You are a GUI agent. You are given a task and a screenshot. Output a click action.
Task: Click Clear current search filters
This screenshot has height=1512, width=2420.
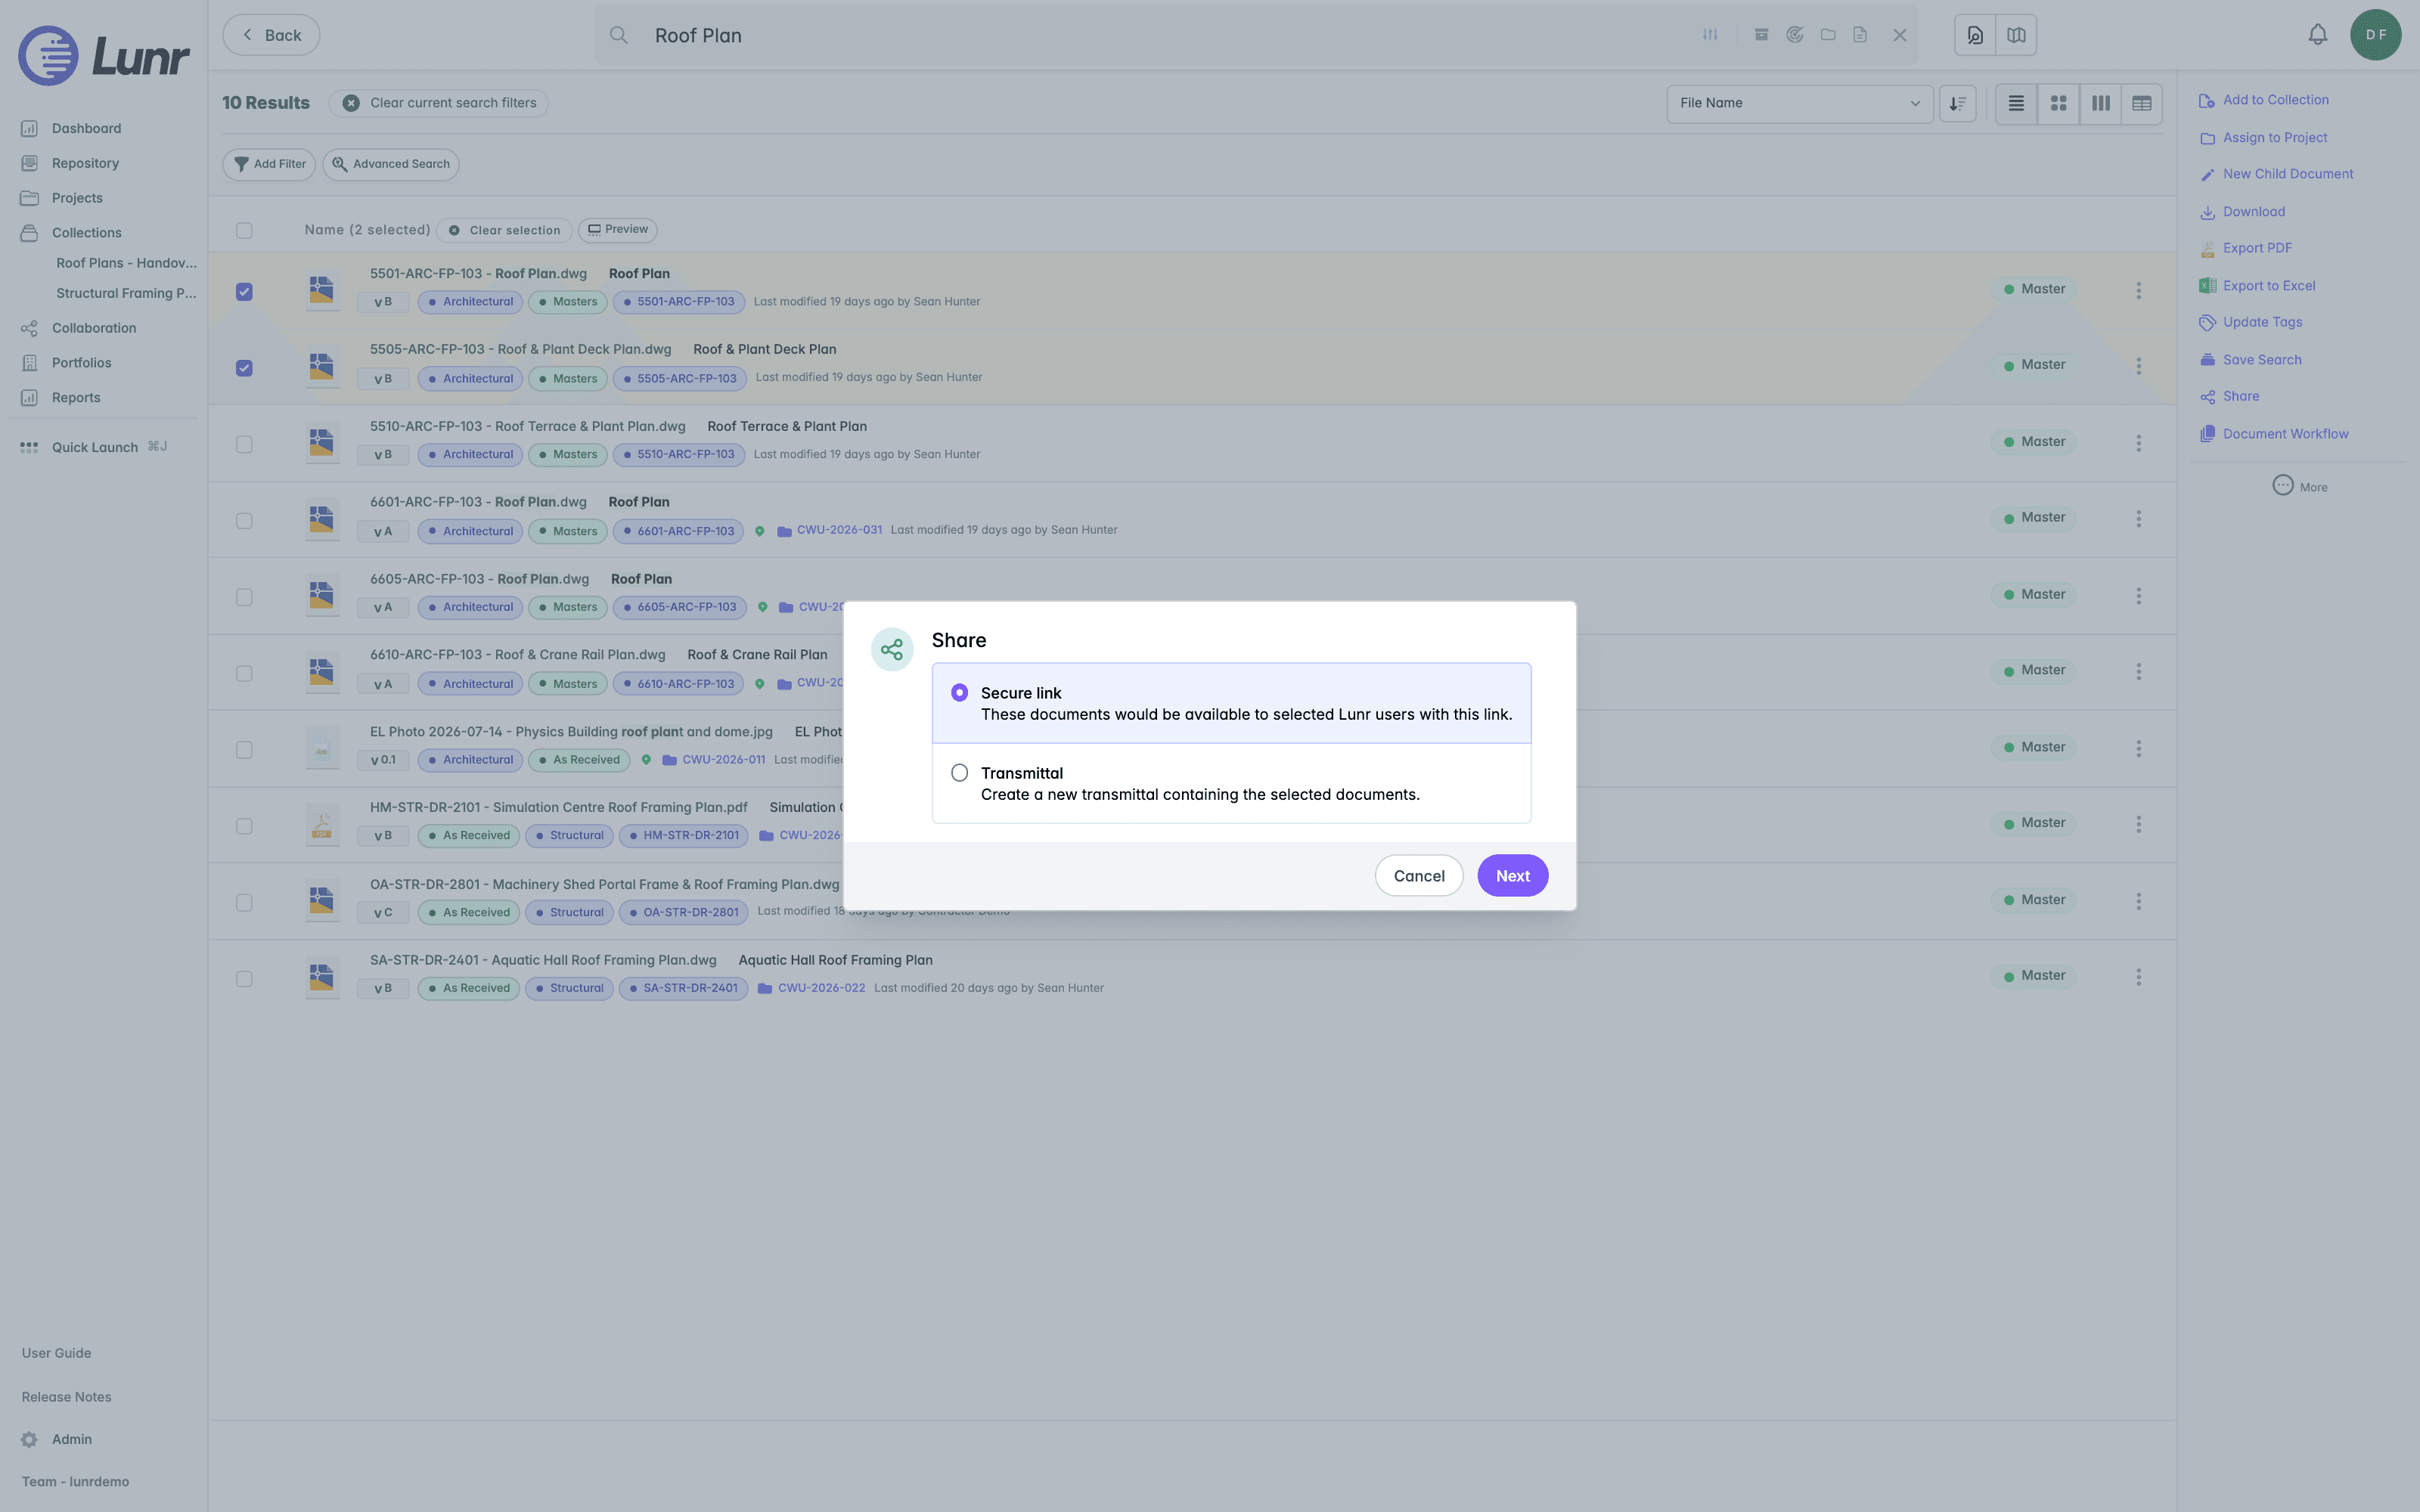(438, 103)
